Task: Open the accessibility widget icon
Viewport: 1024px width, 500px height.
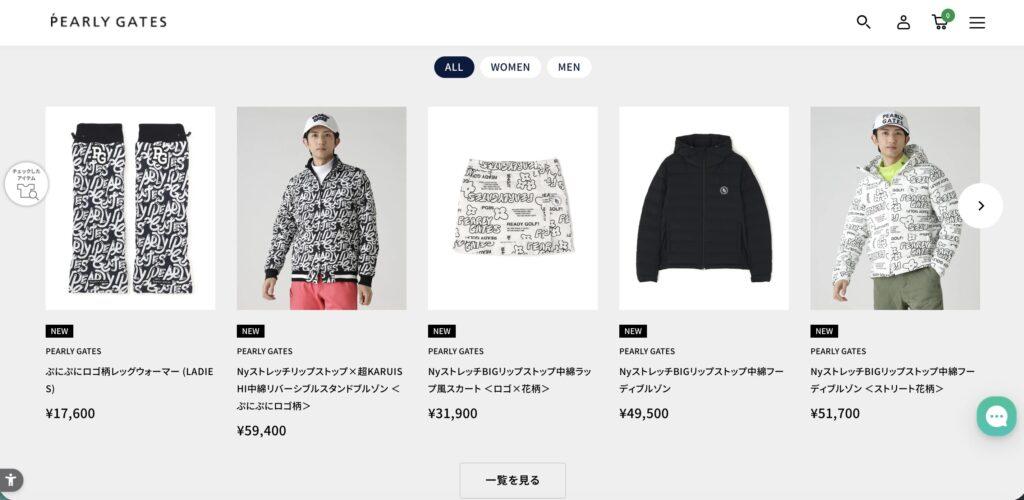Action: coord(10,480)
